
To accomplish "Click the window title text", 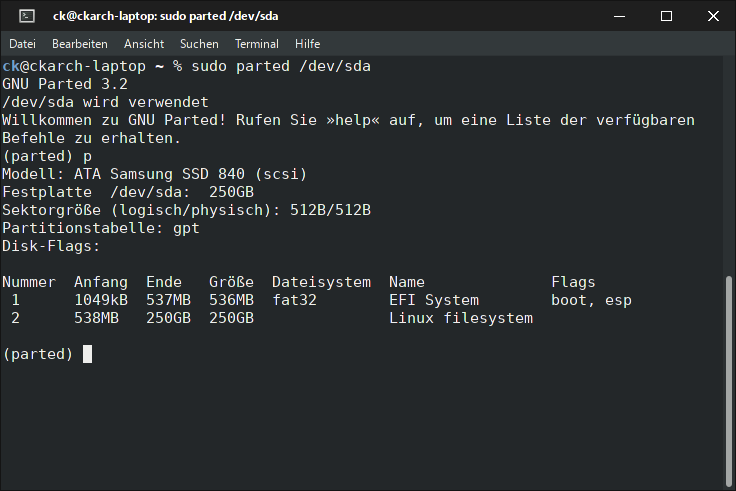I will (166, 16).
